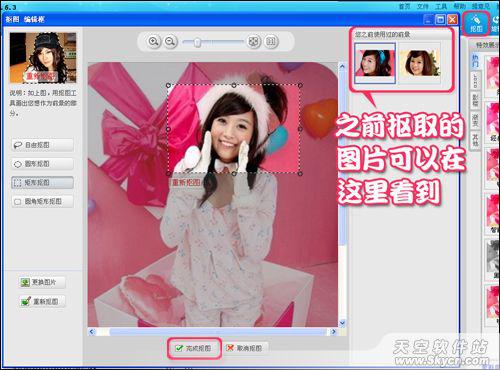
Task: Open the 工具 menu
Action: click(x=441, y=6)
